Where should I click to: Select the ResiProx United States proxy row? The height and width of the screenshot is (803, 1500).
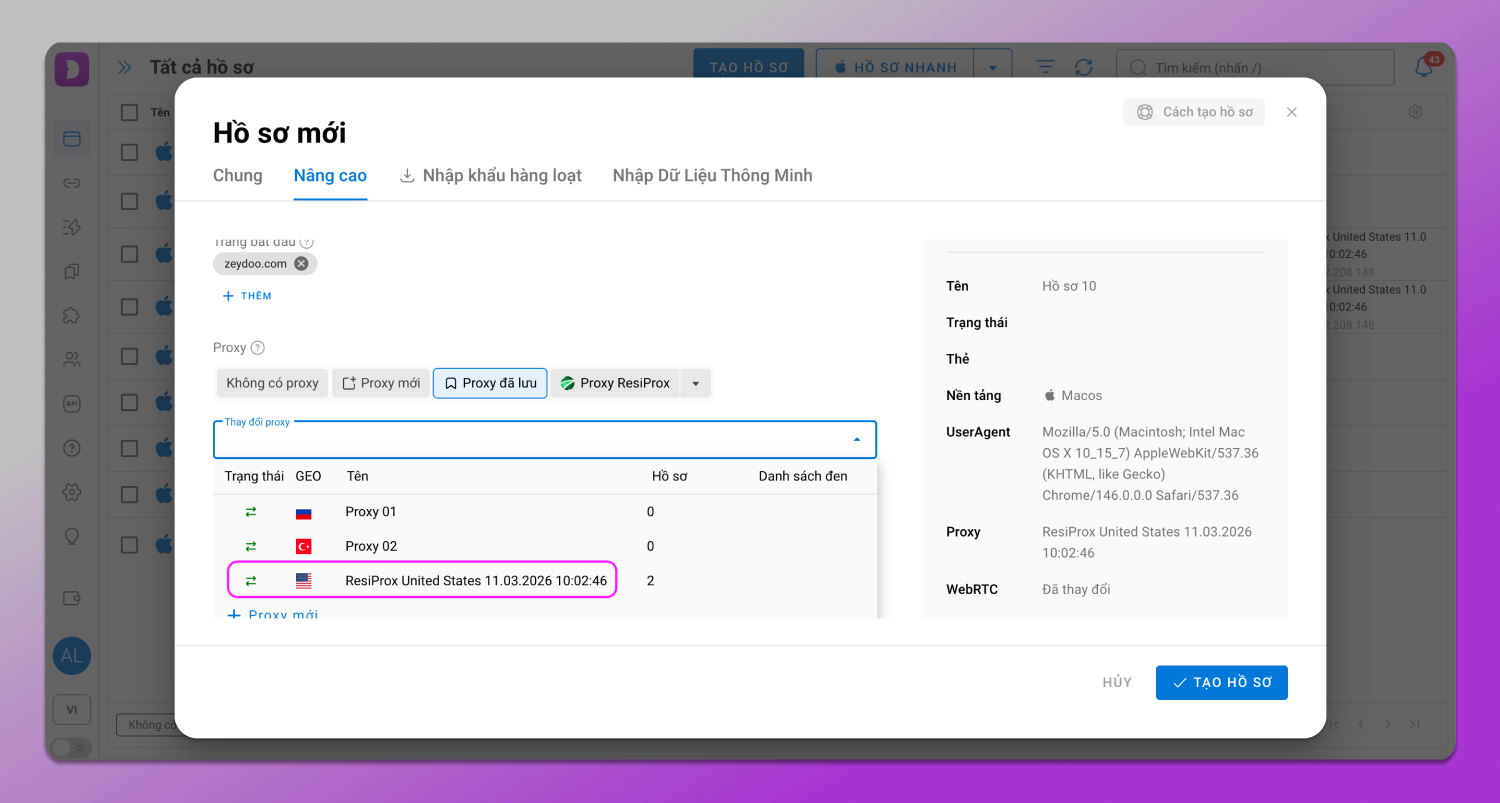tap(475, 581)
